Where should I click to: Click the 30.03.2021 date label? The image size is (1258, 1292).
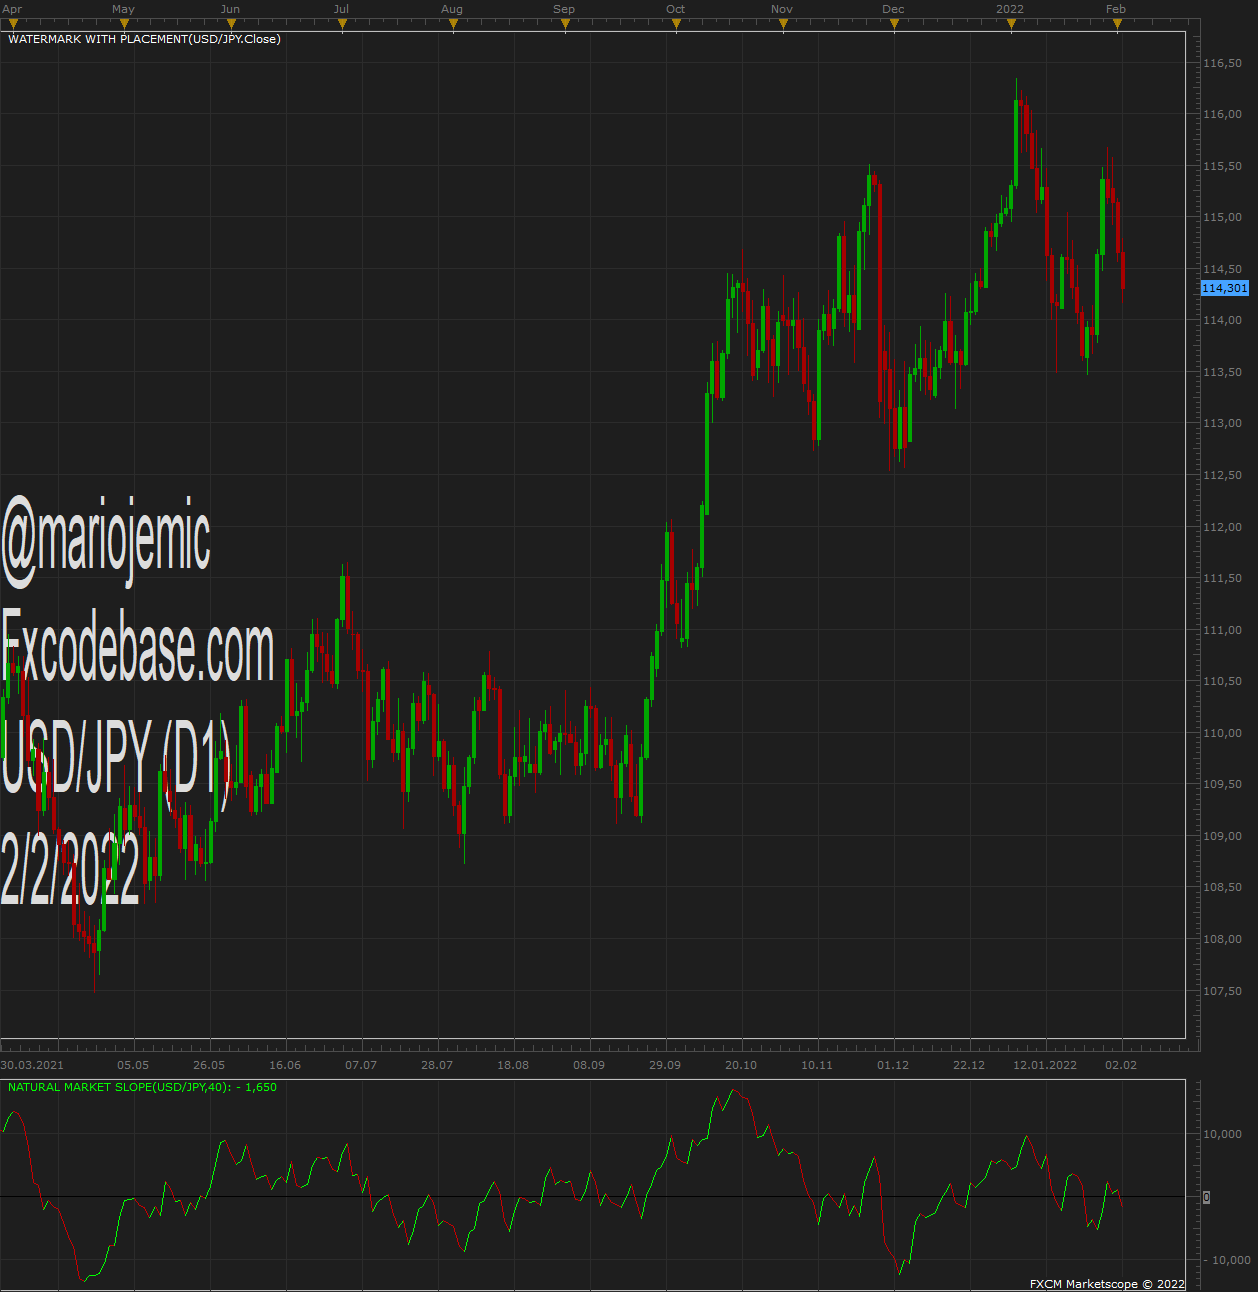[x=32, y=1065]
